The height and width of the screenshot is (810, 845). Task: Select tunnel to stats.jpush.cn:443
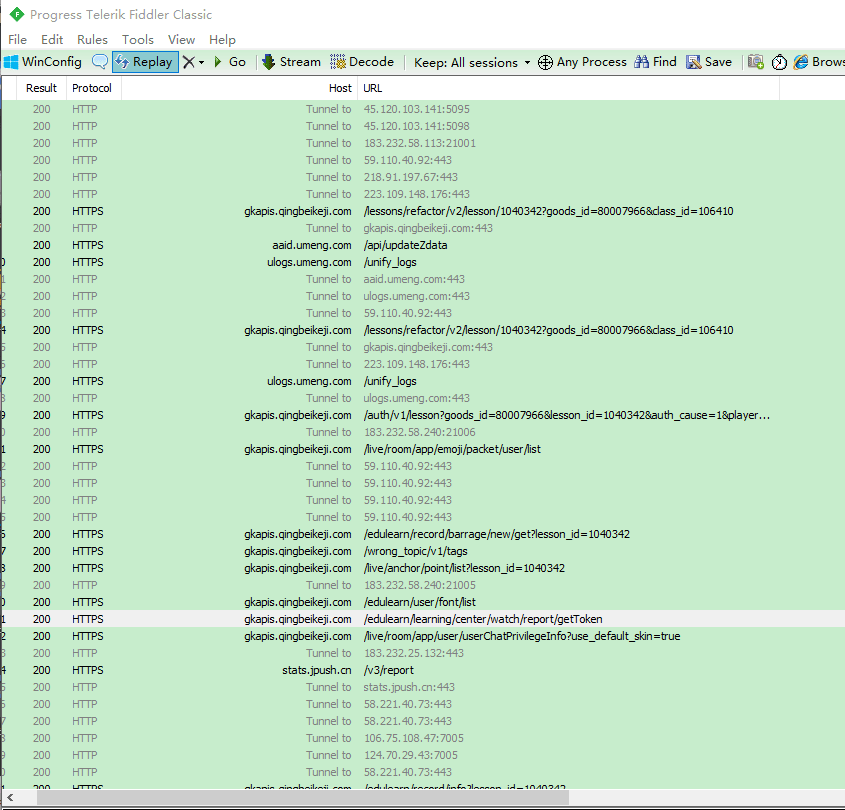click(x=424, y=687)
